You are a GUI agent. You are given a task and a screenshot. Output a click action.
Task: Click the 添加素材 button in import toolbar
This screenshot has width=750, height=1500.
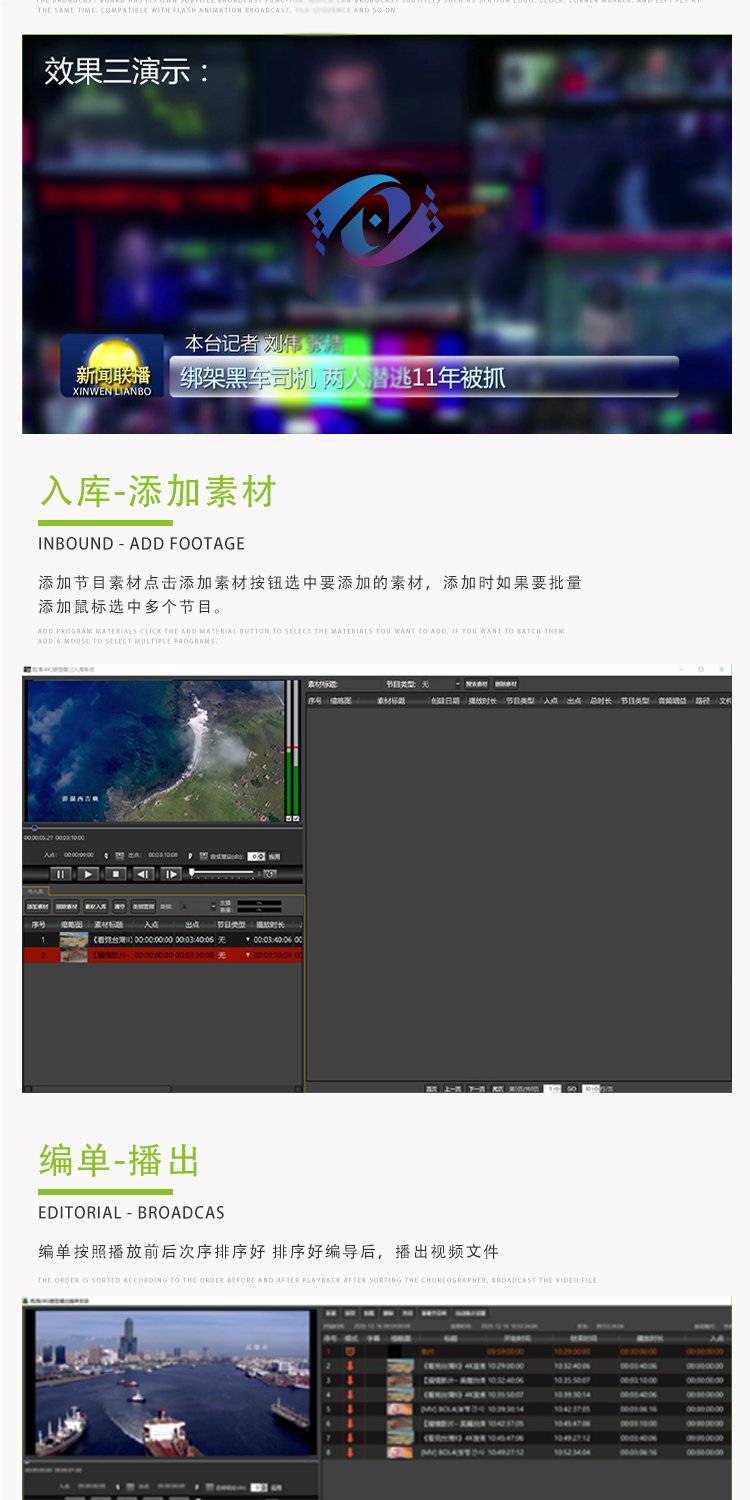38,906
